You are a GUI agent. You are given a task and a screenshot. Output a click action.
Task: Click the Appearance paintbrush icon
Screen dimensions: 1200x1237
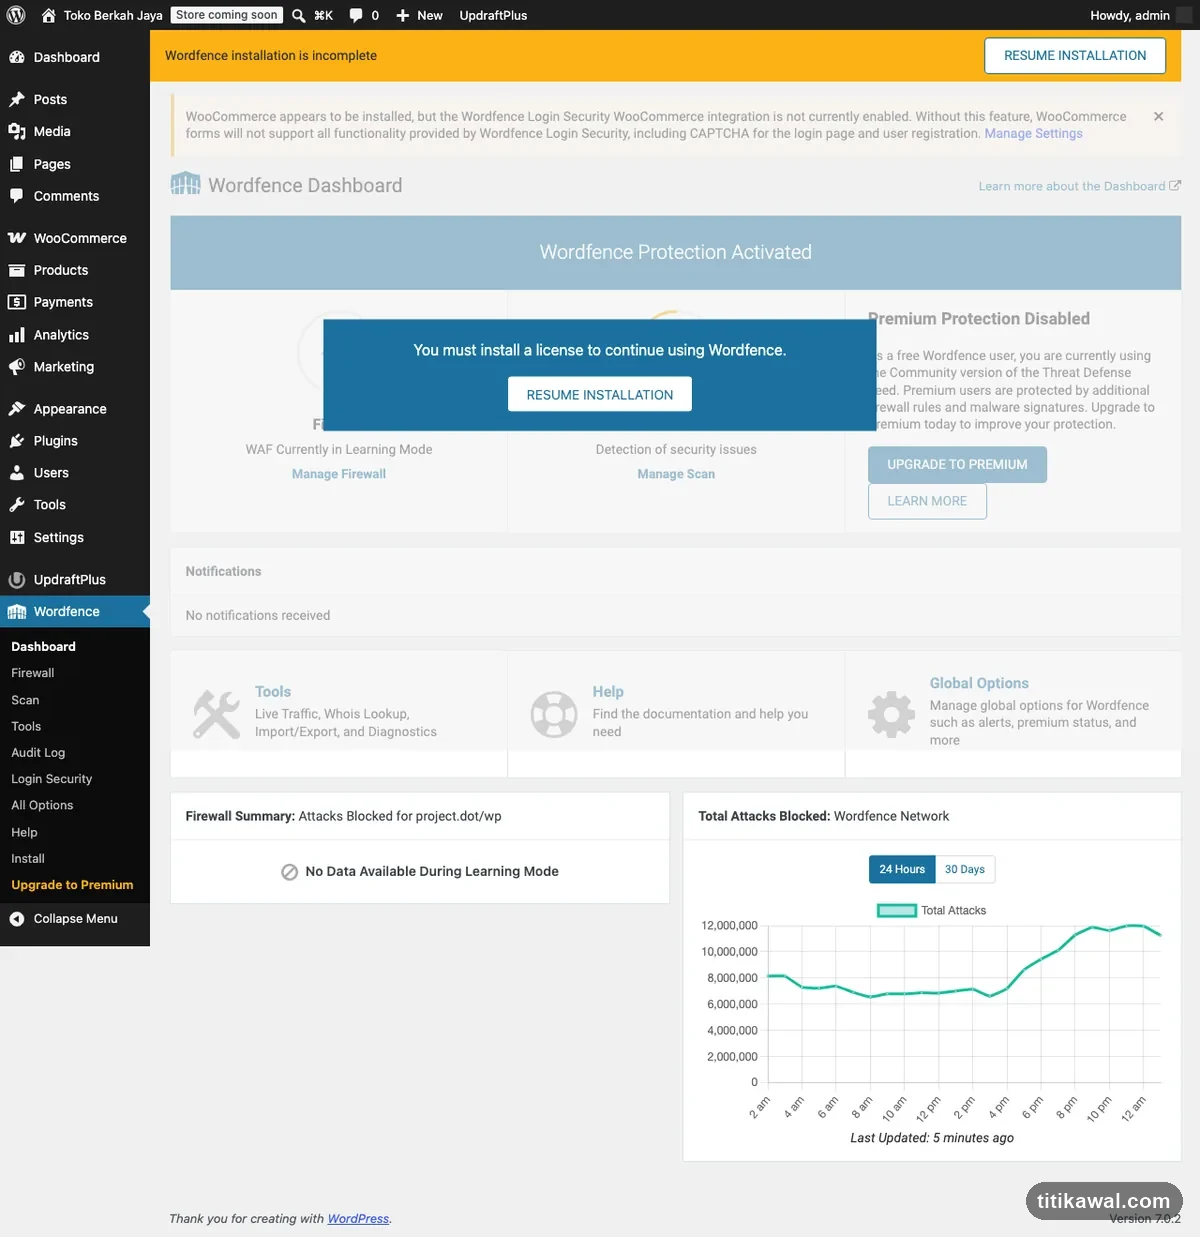(17, 409)
